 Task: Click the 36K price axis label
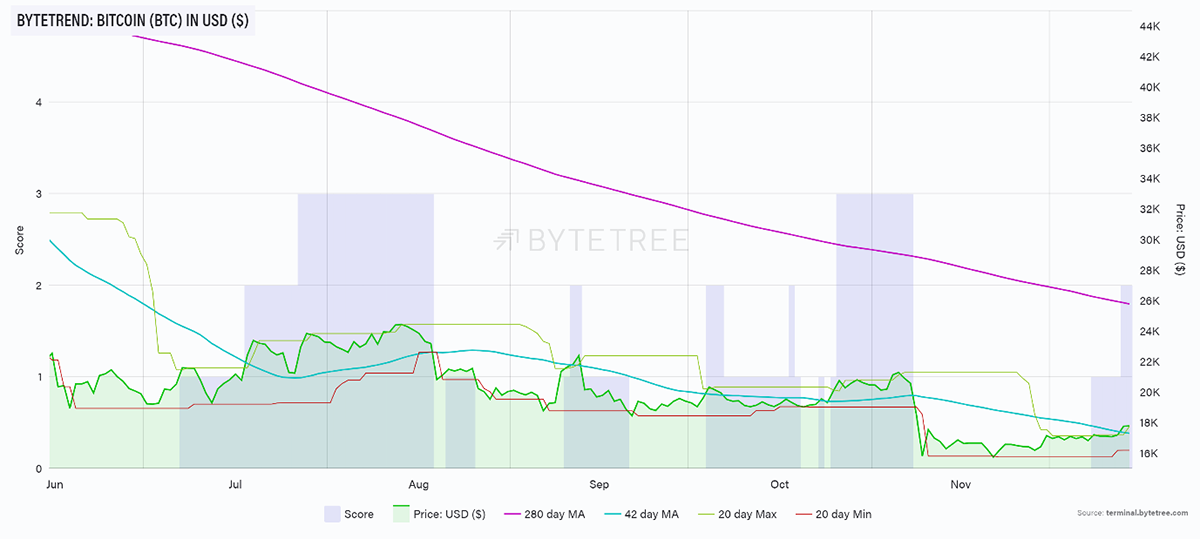click(x=1149, y=148)
